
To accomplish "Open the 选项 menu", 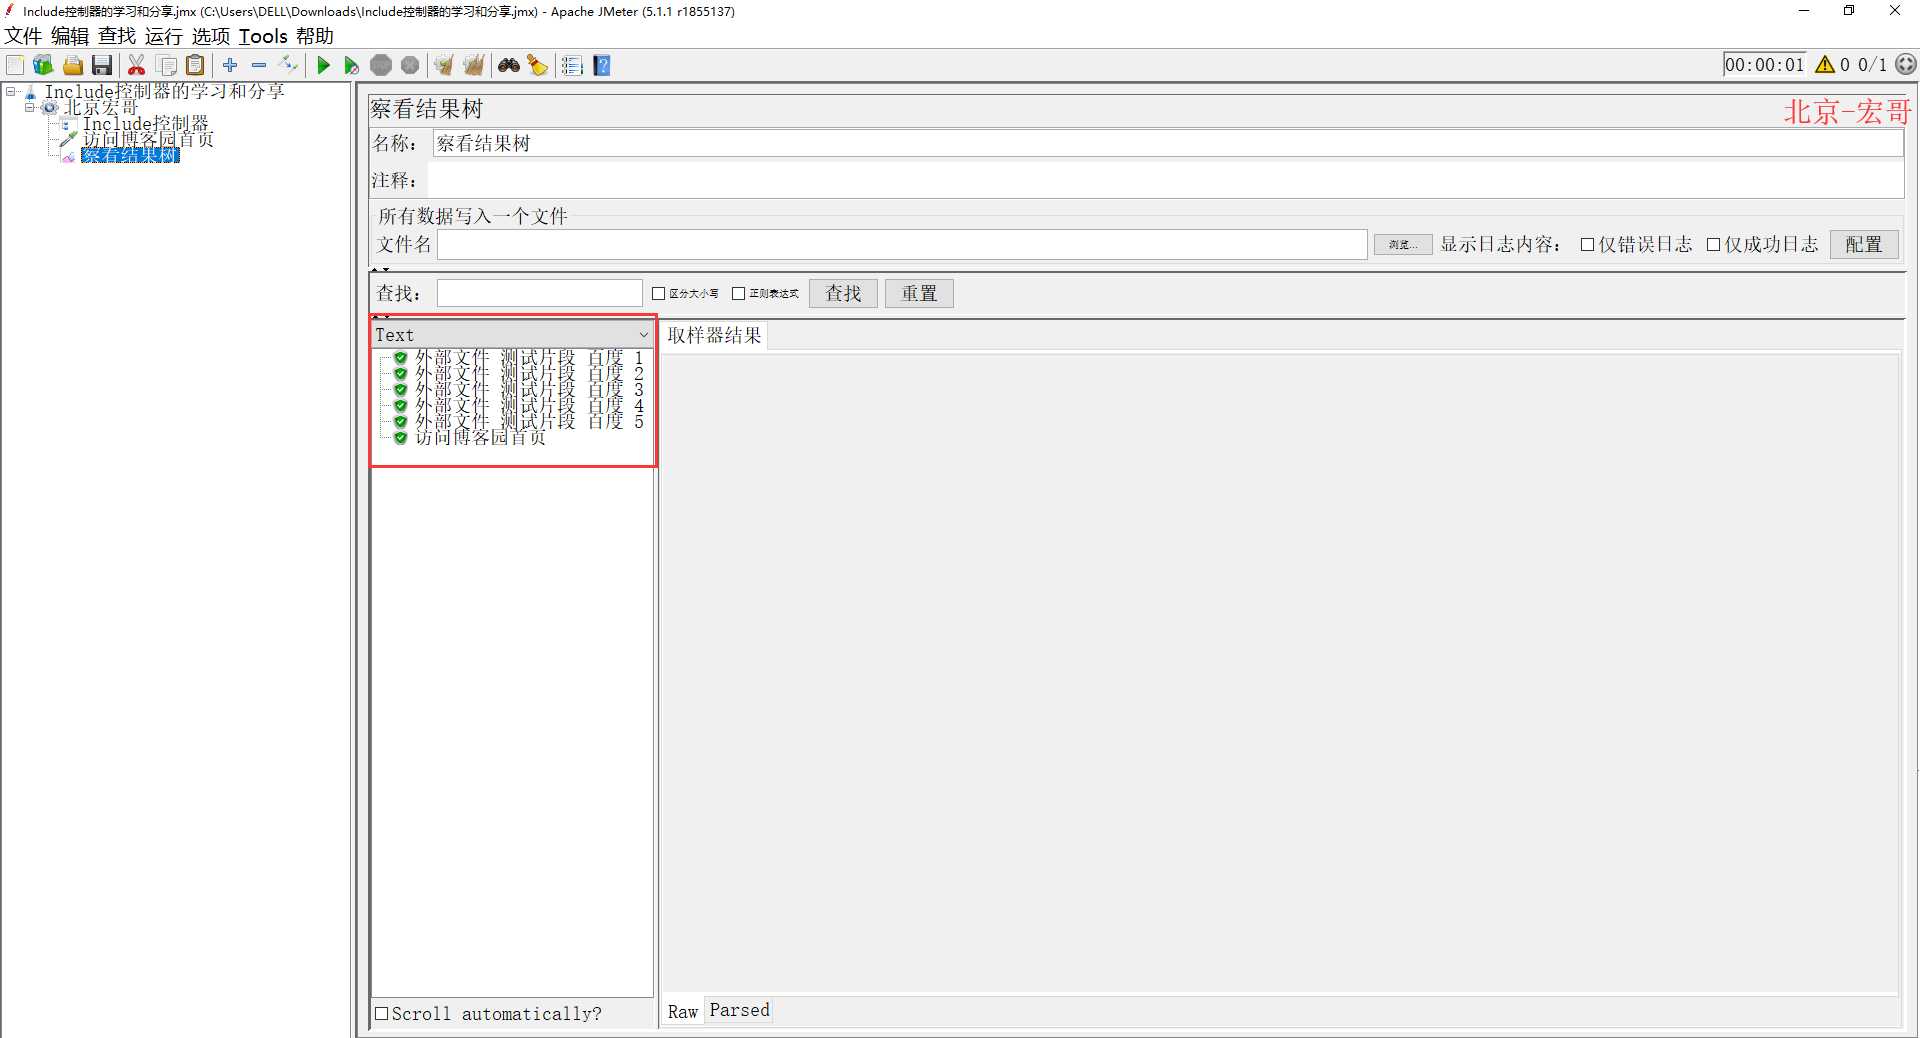I will tap(211, 36).
